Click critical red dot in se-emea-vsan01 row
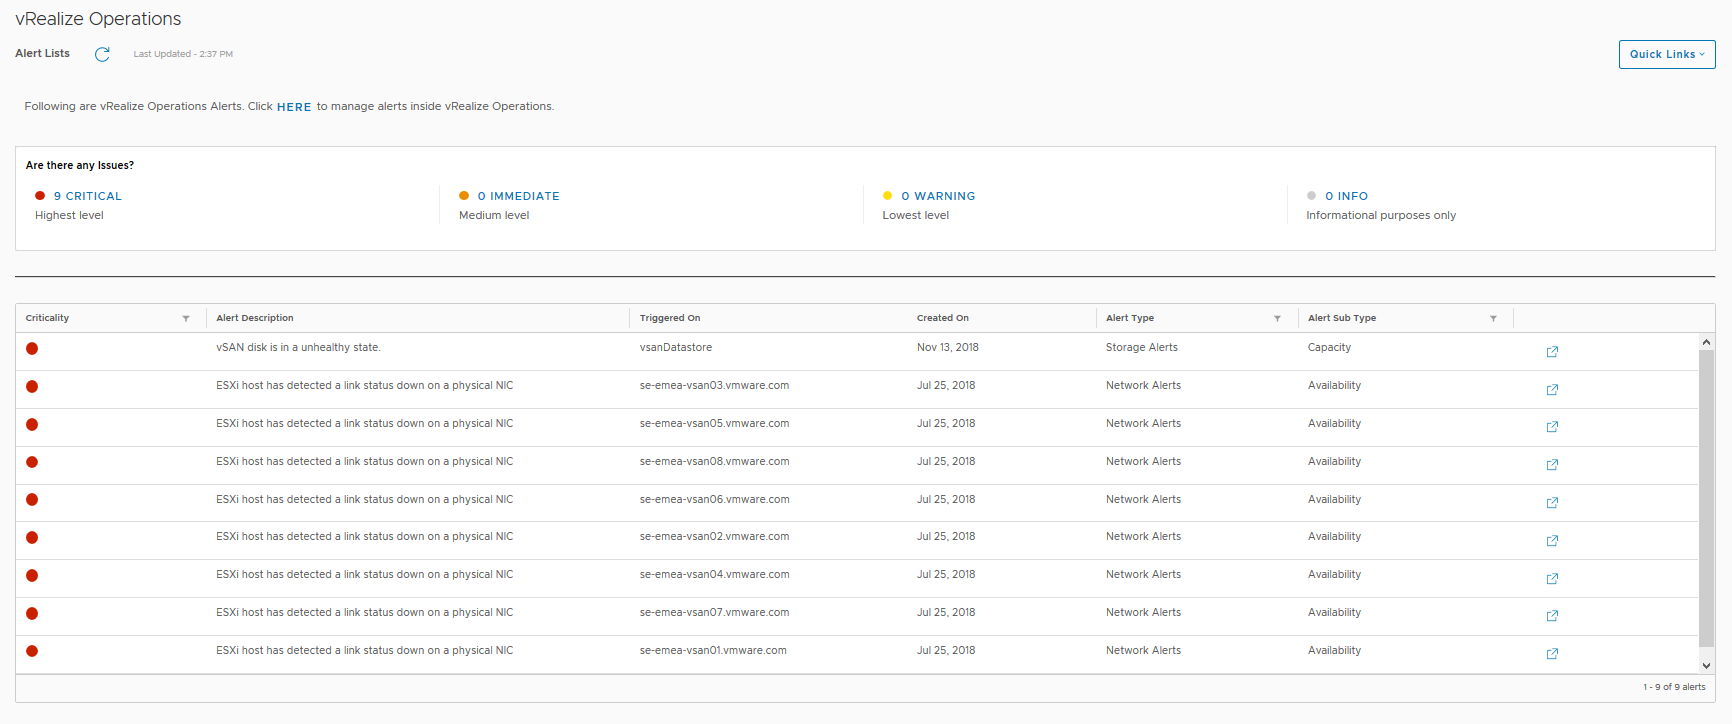The image size is (1732, 724). pos(32,651)
